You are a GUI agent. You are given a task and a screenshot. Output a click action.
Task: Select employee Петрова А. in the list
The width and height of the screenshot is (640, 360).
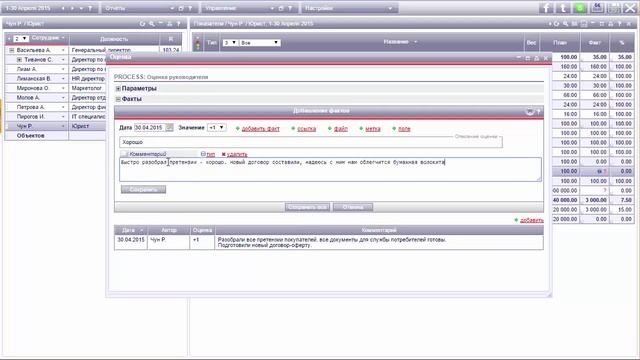(x=31, y=107)
